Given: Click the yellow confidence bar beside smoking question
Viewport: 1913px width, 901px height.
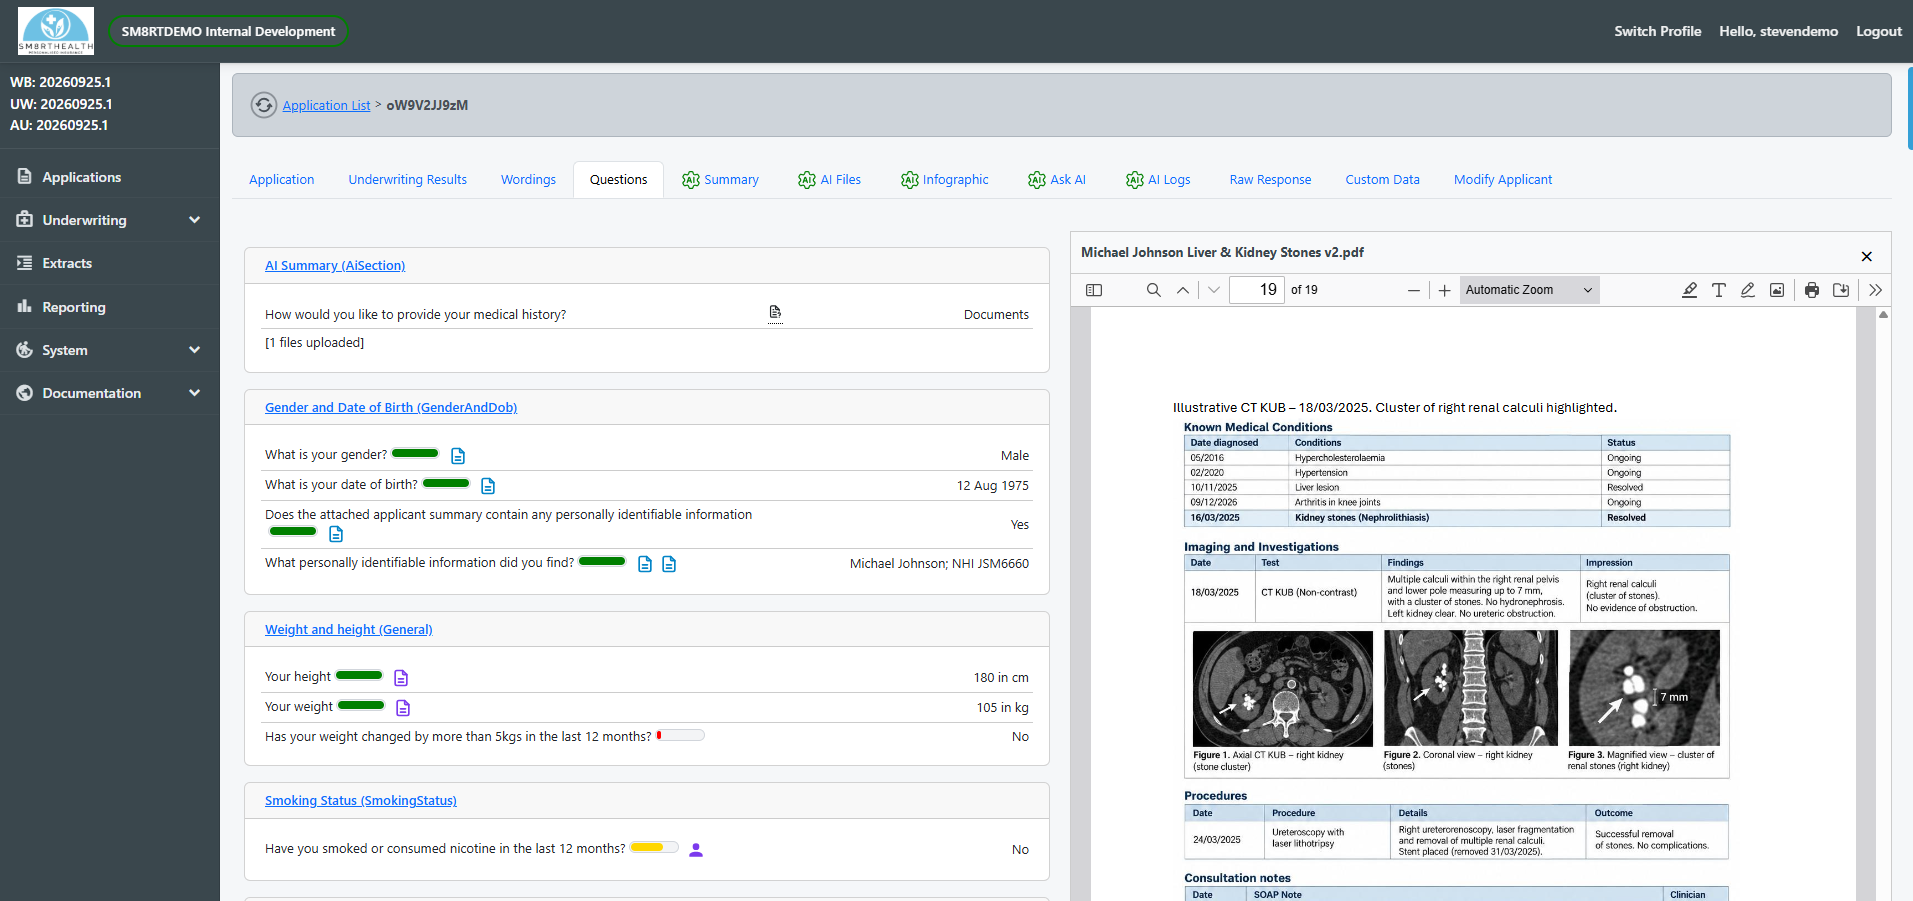Looking at the screenshot, I should tap(654, 847).
